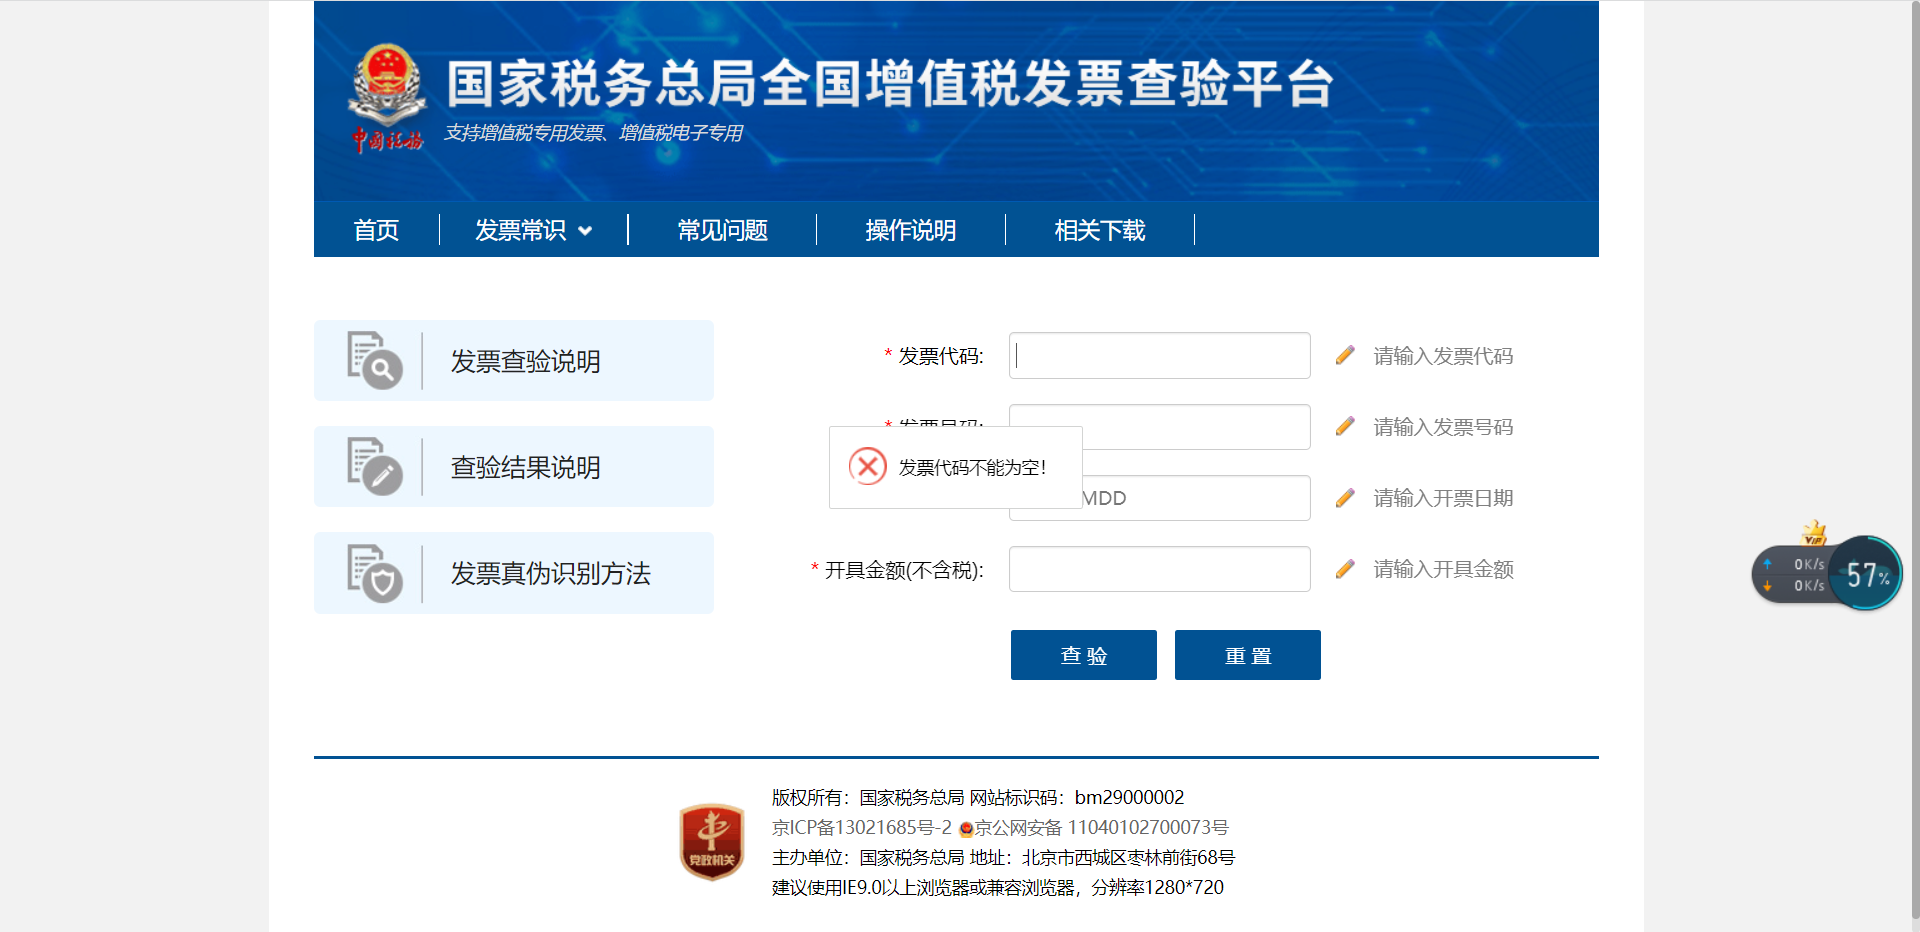
Task: Open the 常见问题 navigation item
Action: 722,231
